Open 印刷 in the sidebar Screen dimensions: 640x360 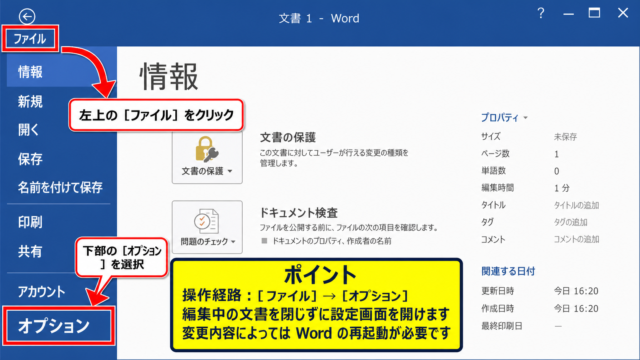click(30, 222)
